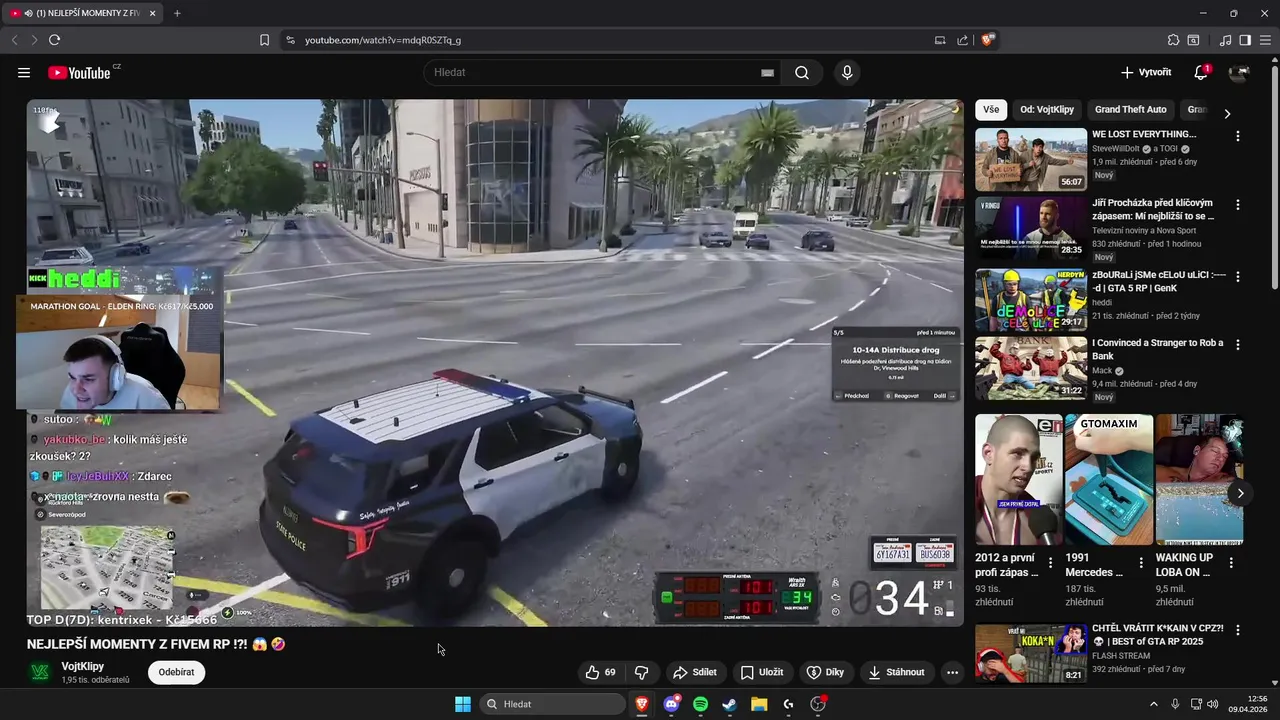Screen dimensions: 1280x720
Task: Open the WAKING UP LOBA short title
Action: point(1185,565)
